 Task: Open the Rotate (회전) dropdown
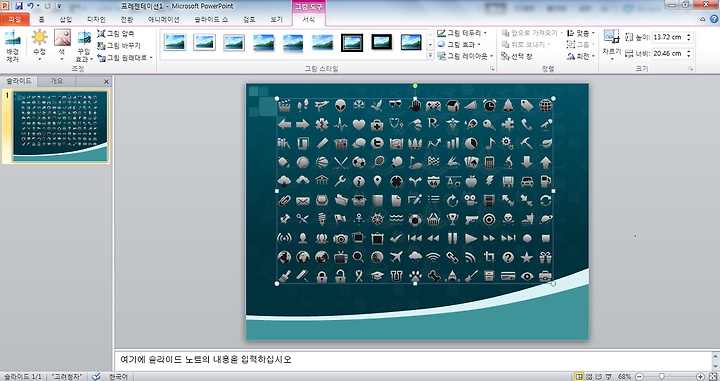[x=581, y=56]
